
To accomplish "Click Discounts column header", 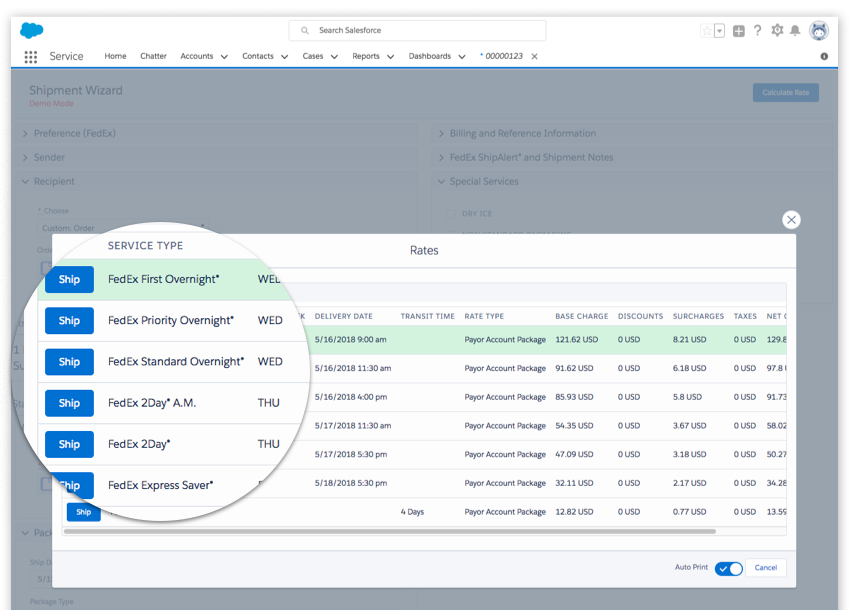I will coord(640,316).
